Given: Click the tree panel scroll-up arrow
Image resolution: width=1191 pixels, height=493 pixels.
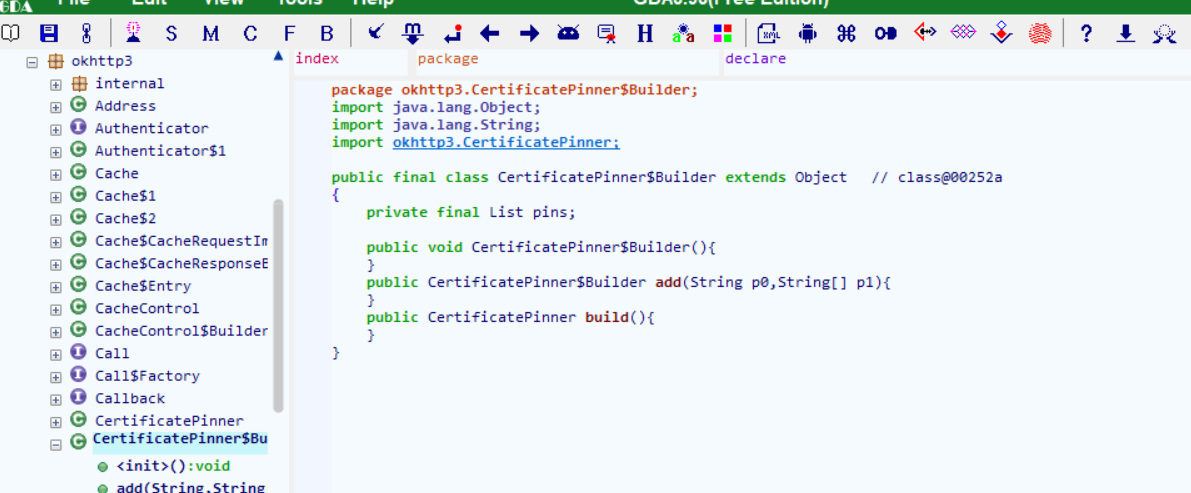Looking at the screenshot, I should pyautogui.click(x=279, y=55).
